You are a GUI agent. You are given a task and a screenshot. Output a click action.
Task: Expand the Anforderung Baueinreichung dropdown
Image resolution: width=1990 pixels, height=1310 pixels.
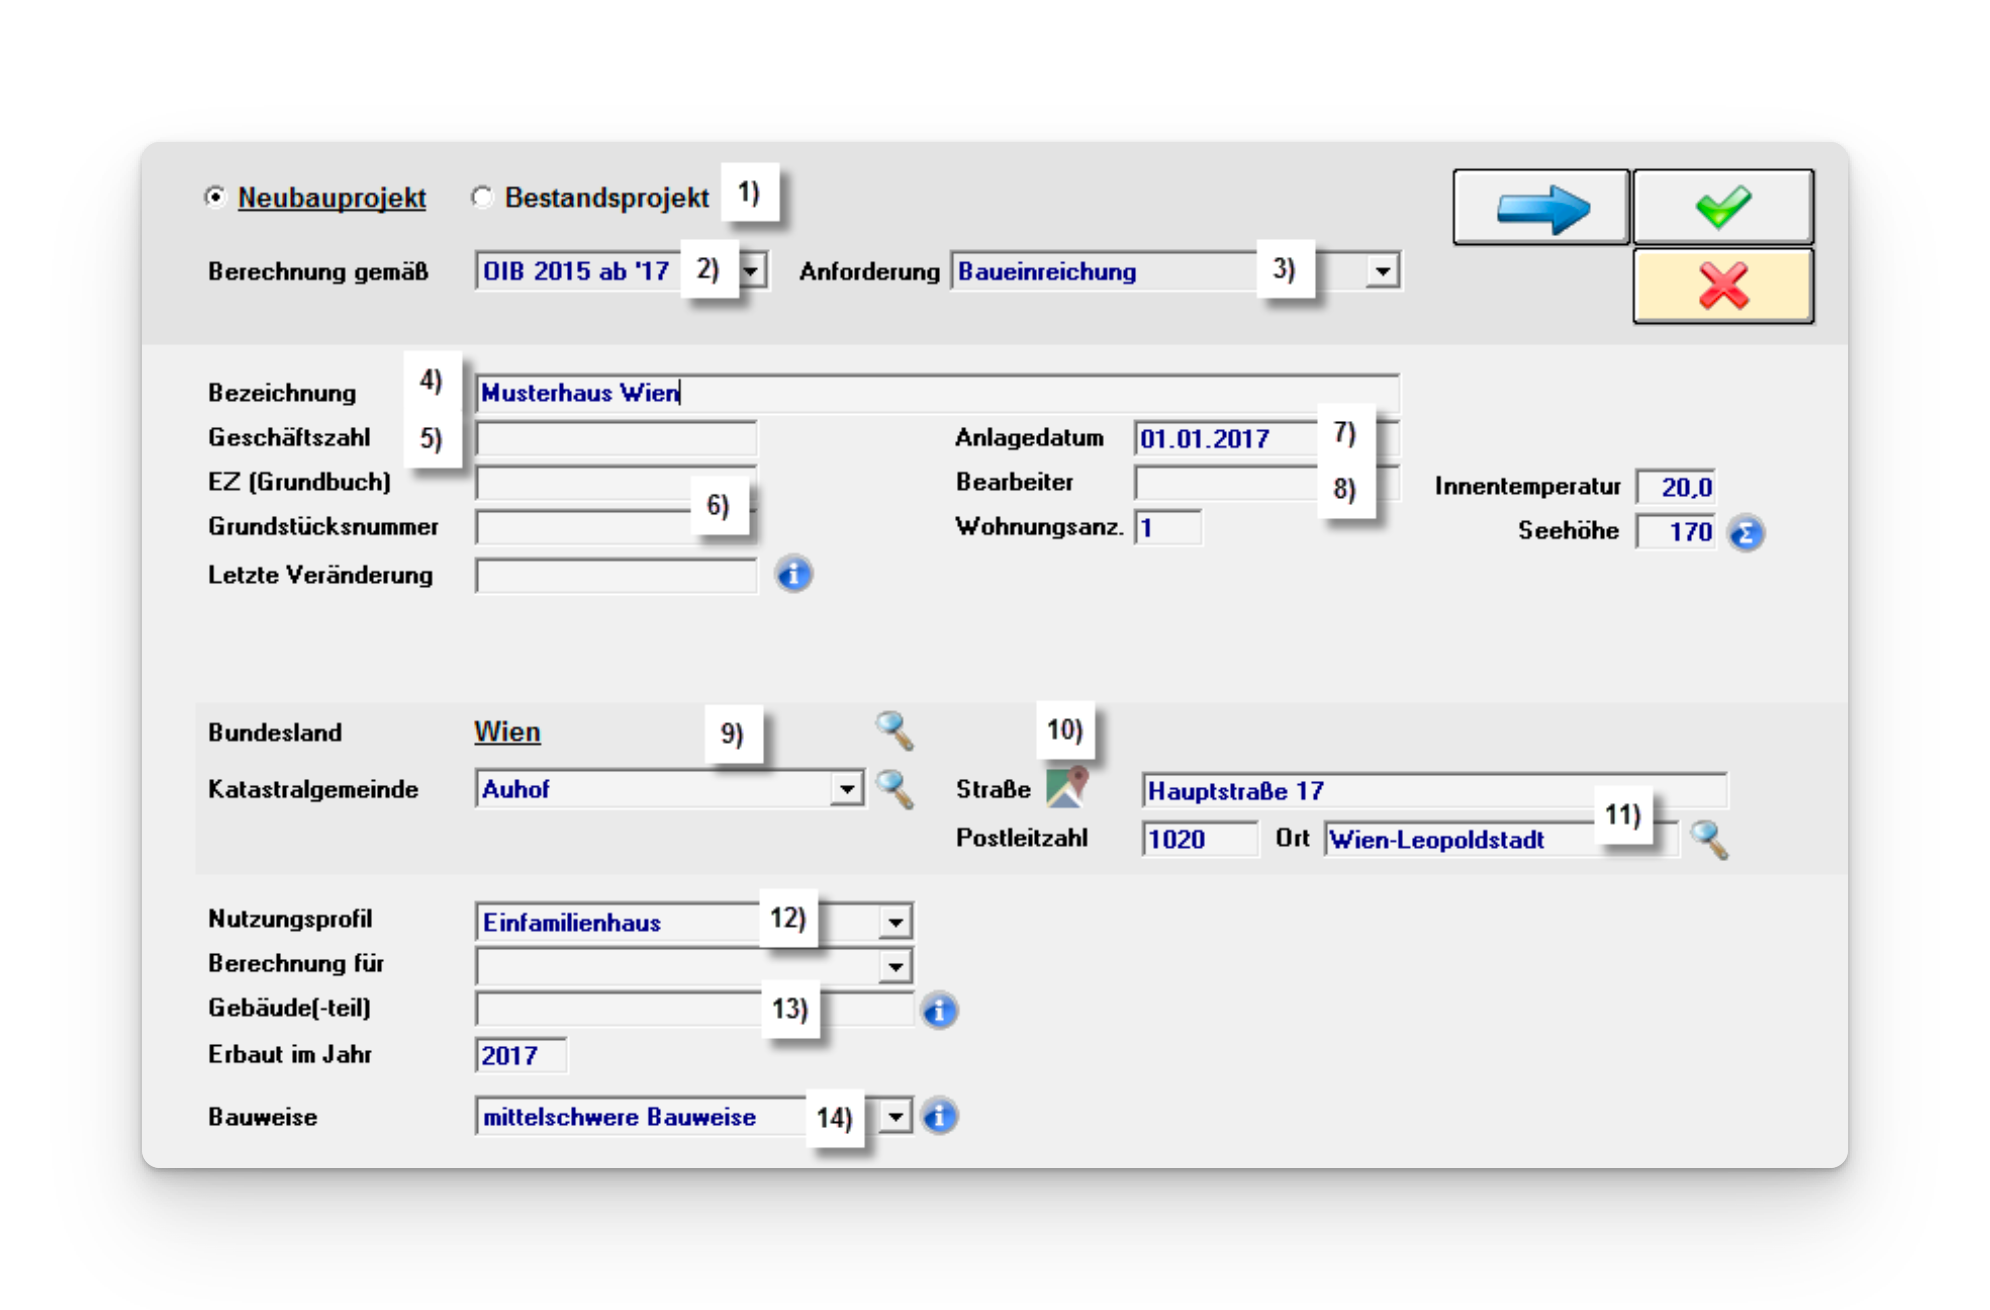click(x=1382, y=271)
